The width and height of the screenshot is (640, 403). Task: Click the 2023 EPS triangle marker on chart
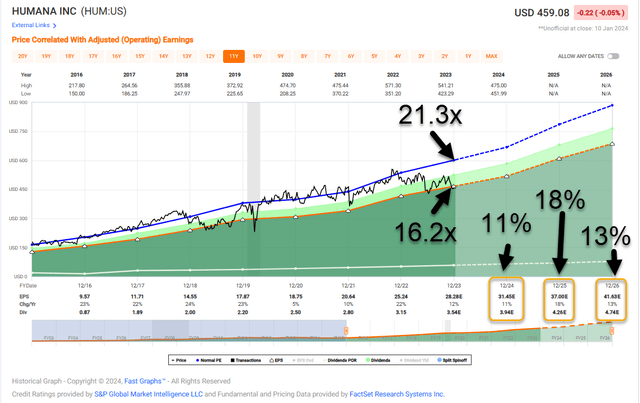(x=453, y=187)
